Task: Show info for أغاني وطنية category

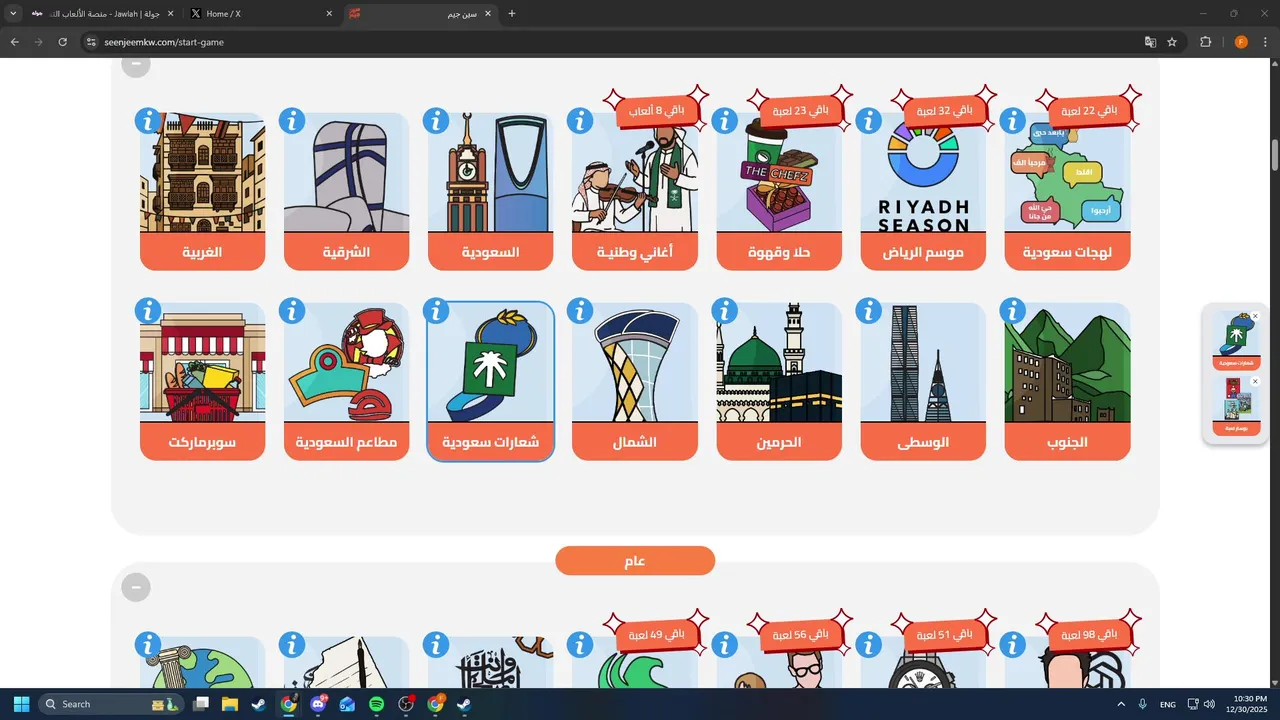Action: pyautogui.click(x=580, y=121)
